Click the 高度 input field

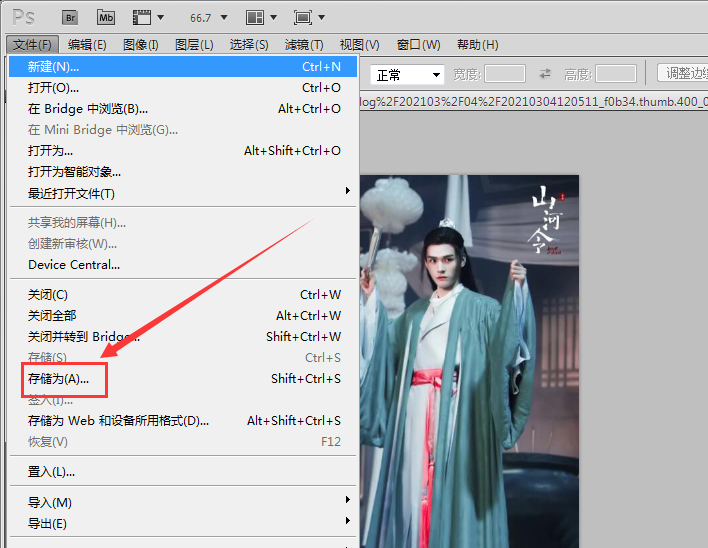(x=616, y=74)
